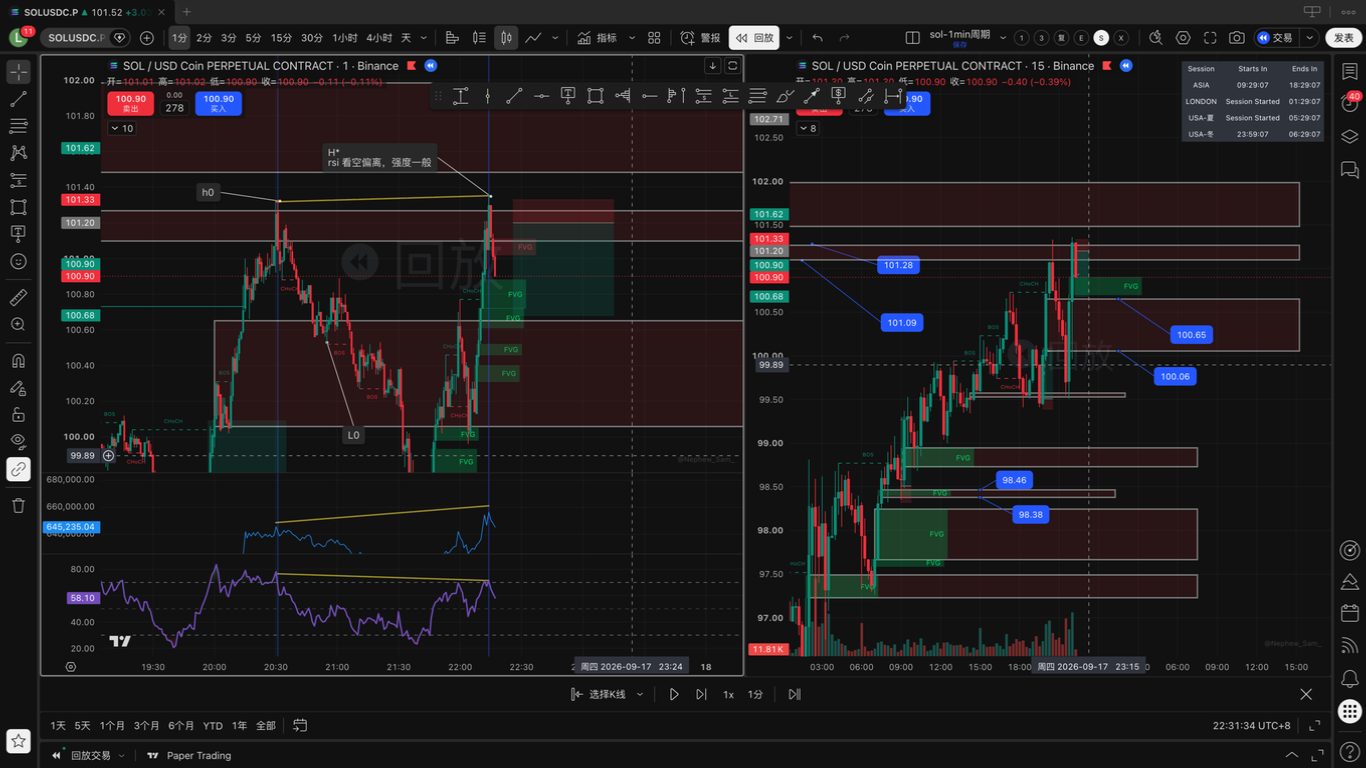1366x768 pixels.
Task: Enter fullscreen mode from top toolbar
Action: (1210, 38)
